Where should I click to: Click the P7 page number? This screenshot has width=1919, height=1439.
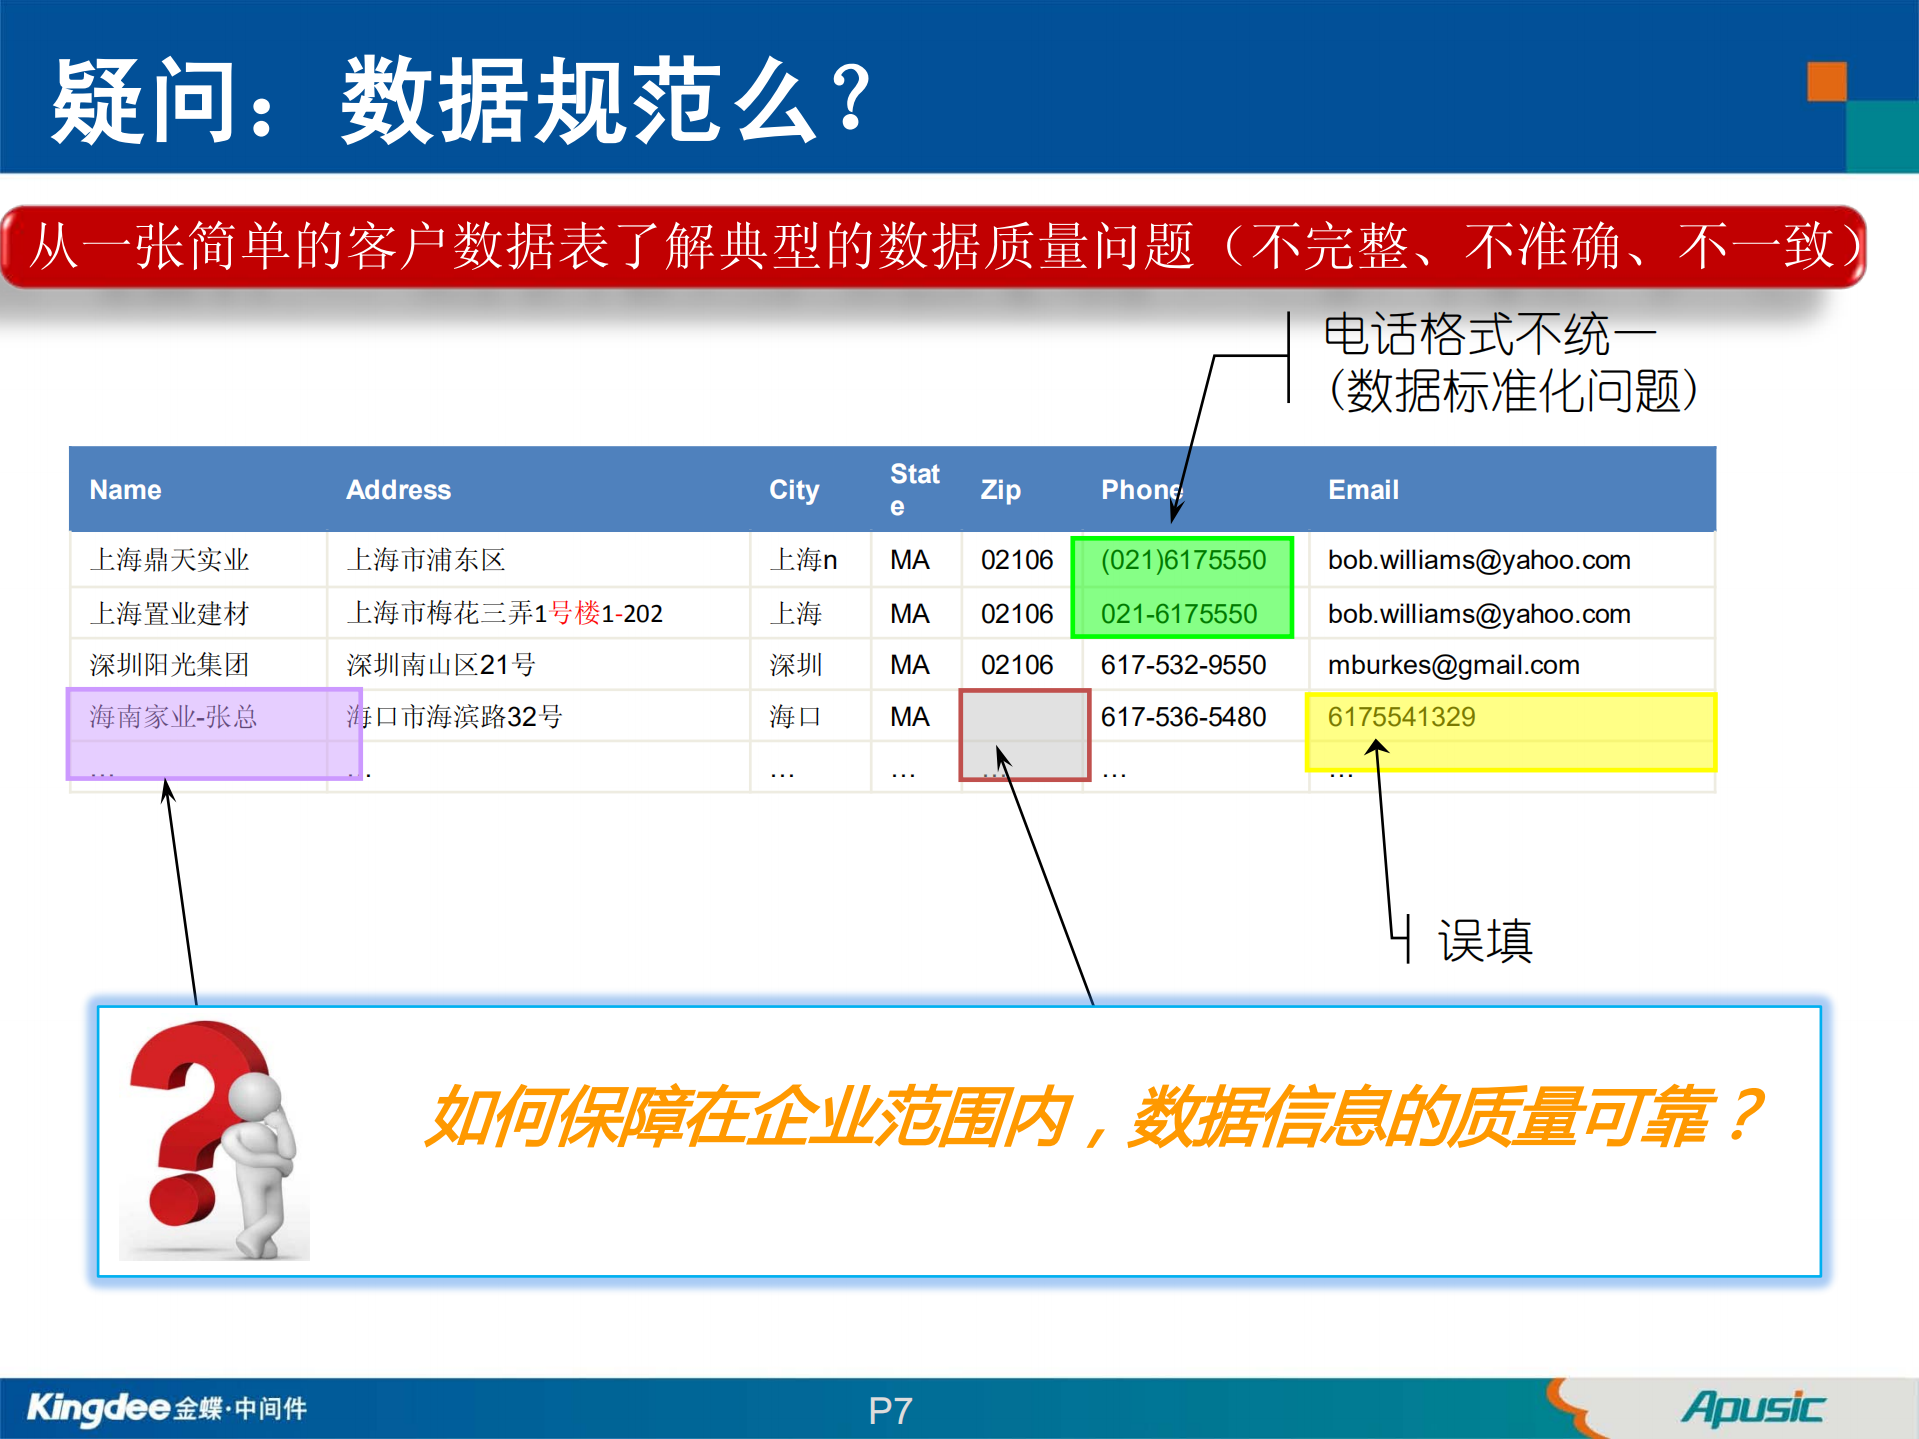click(889, 1409)
